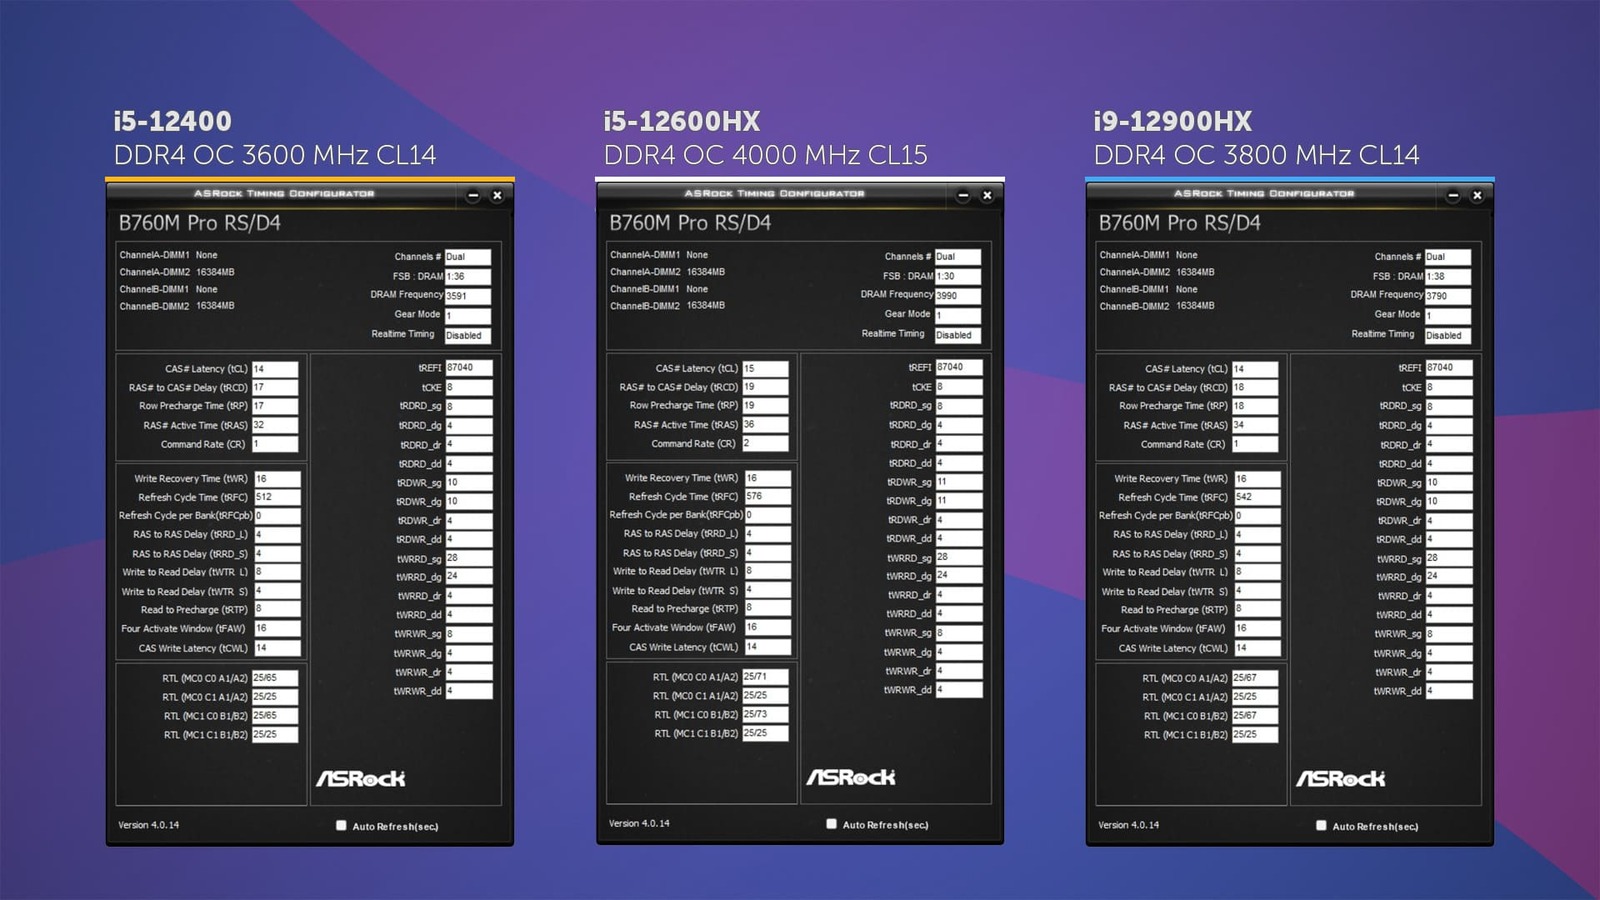Click ChannelA-DIMM2 16384MB text in i9-12900HX window
Image resolution: width=1600 pixels, height=900 pixels.
pyautogui.click(x=1157, y=272)
